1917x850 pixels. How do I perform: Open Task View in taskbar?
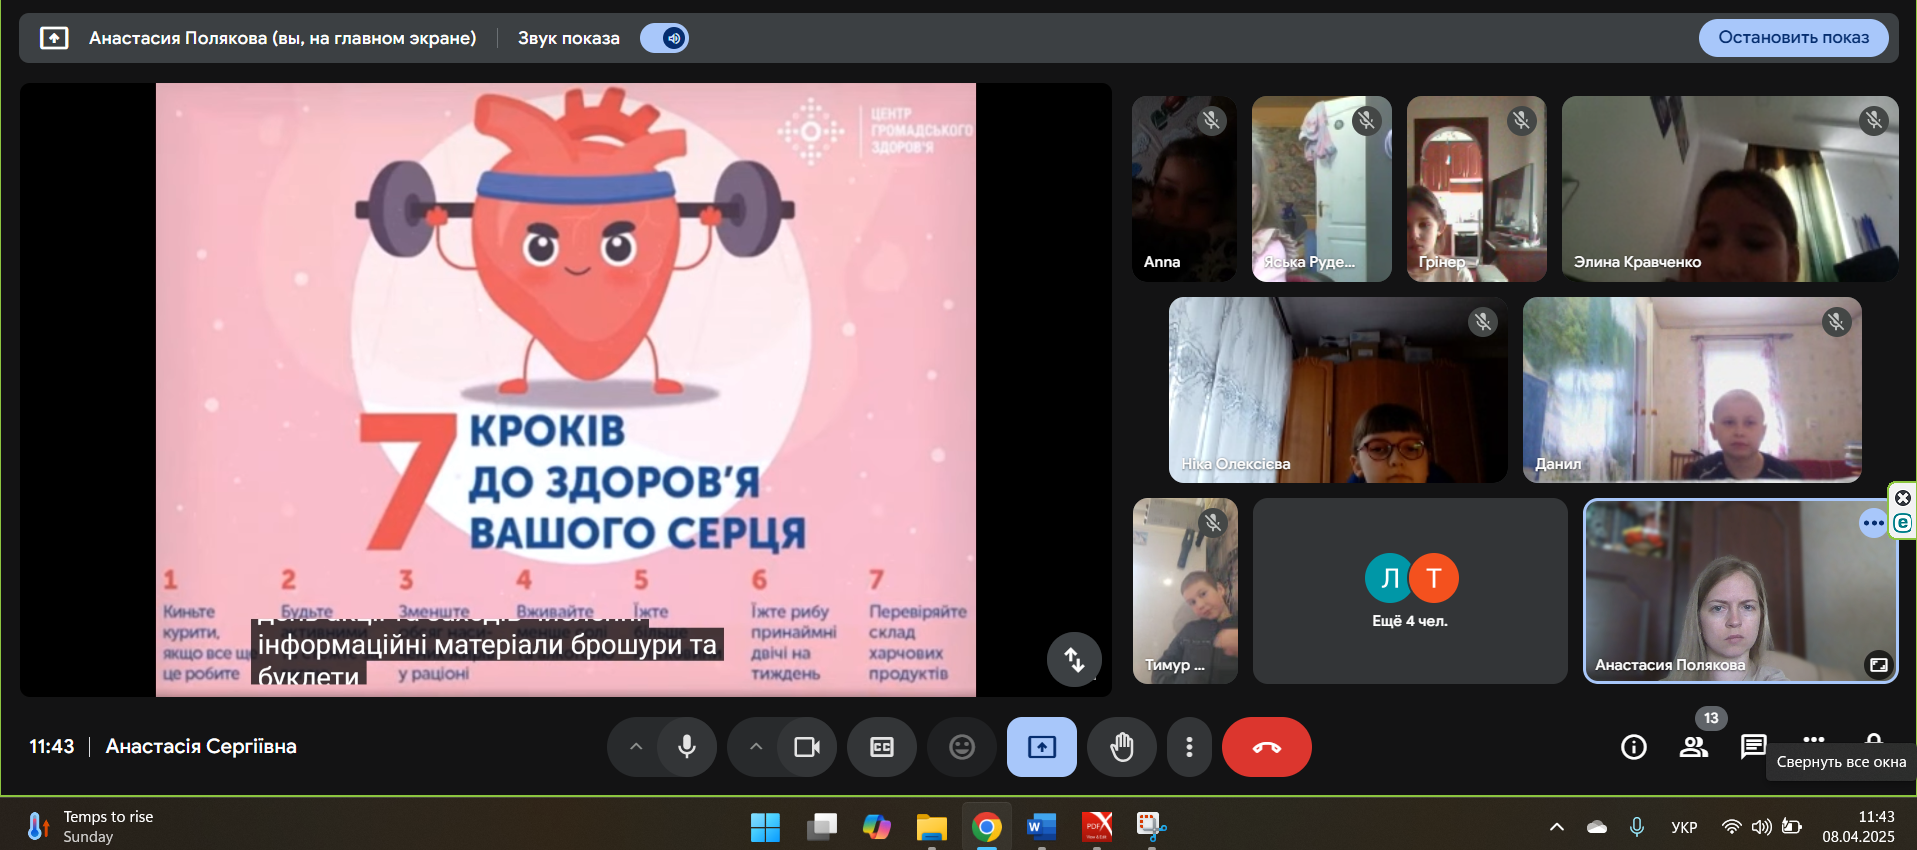click(x=822, y=827)
